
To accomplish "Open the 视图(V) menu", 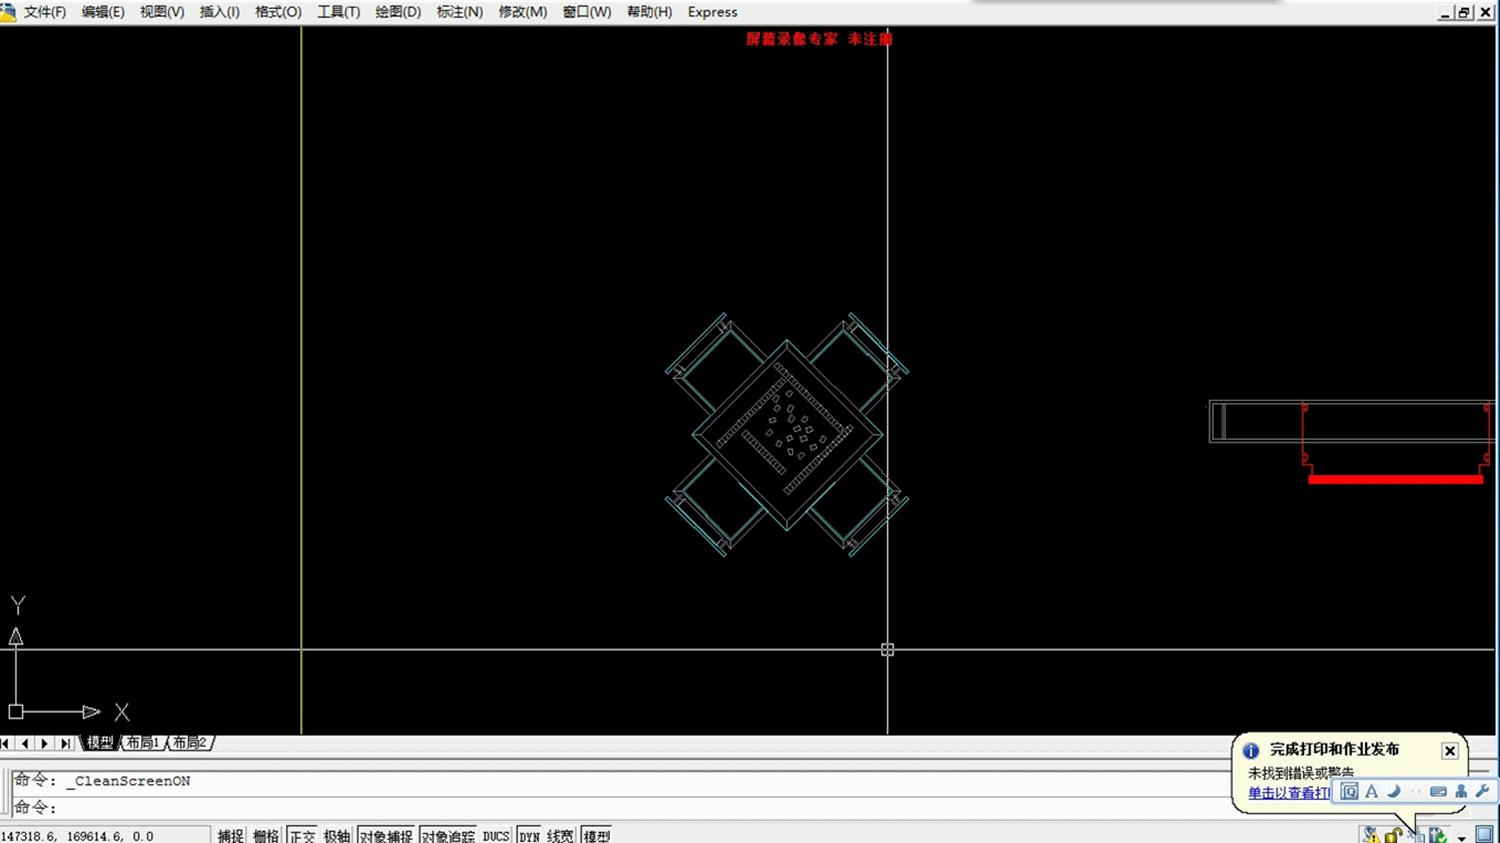I will (x=162, y=12).
